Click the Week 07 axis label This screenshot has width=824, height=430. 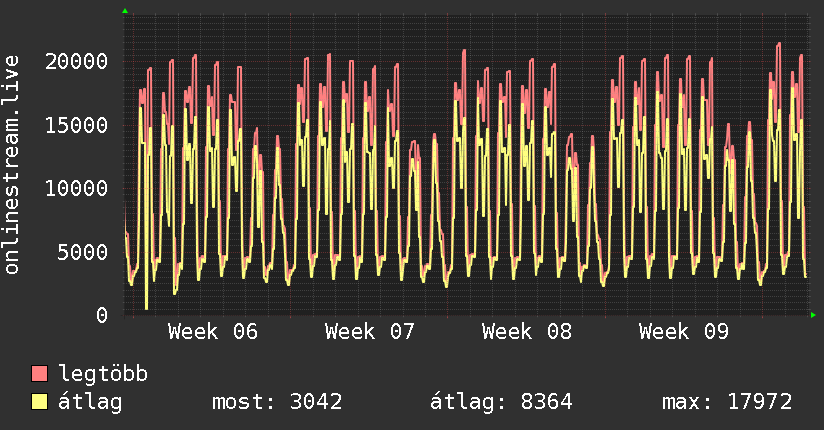tap(369, 332)
